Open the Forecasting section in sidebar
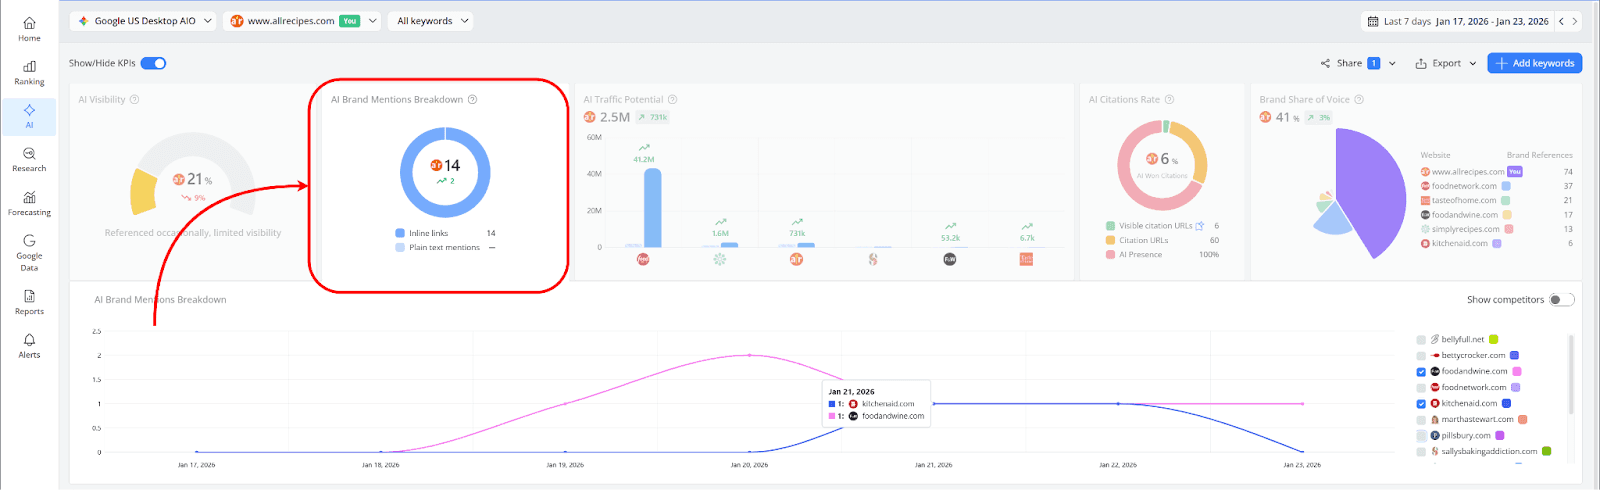The image size is (1600, 490). pyautogui.click(x=29, y=204)
